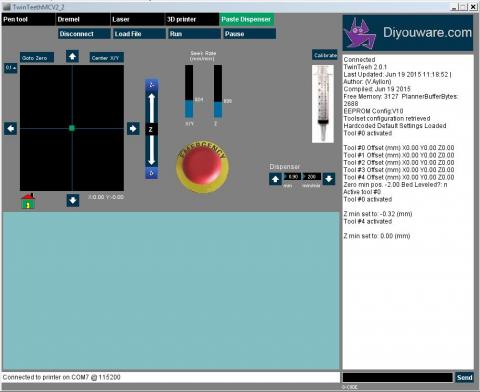Raise Z using the Z+ button
480x392 pixels.
(152, 85)
